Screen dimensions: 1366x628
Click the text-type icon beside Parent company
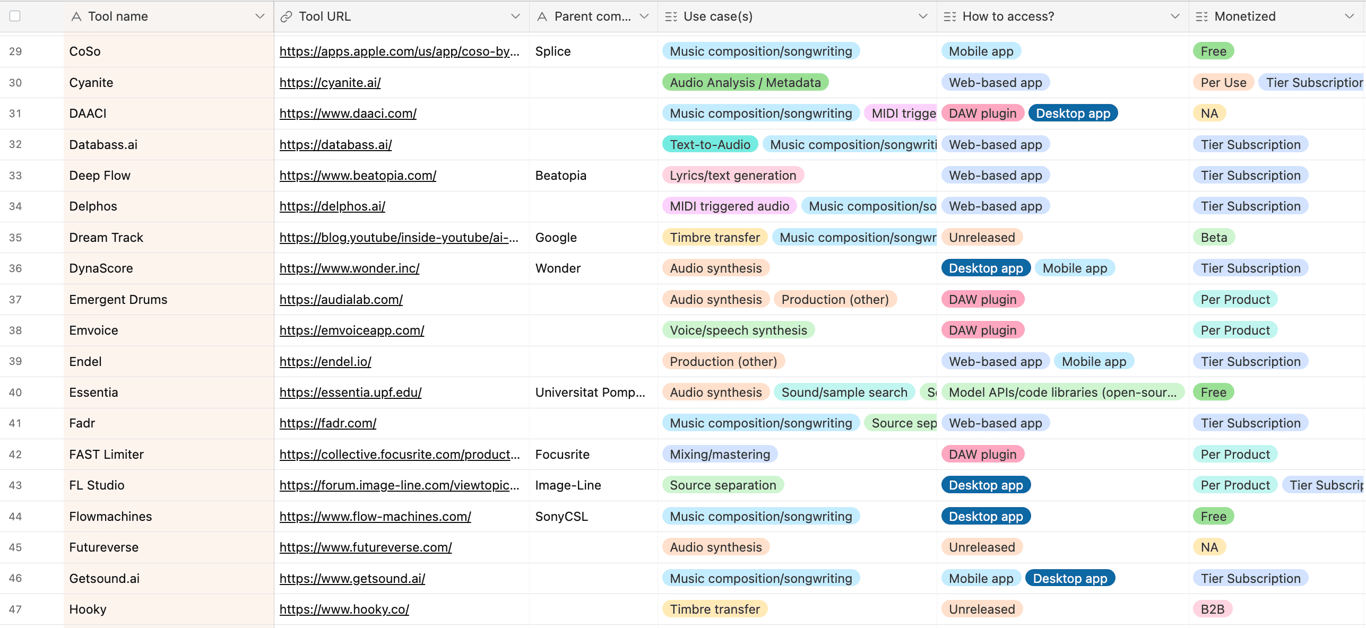coord(542,16)
